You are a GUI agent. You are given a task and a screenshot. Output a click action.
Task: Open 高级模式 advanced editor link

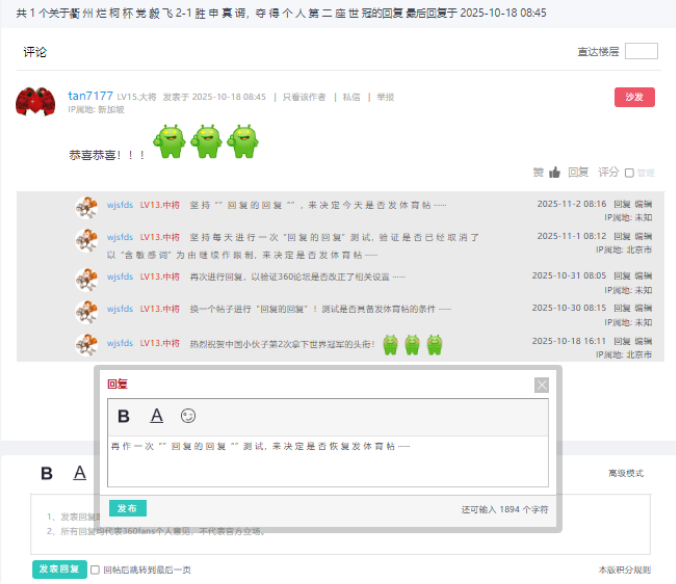click(x=626, y=473)
